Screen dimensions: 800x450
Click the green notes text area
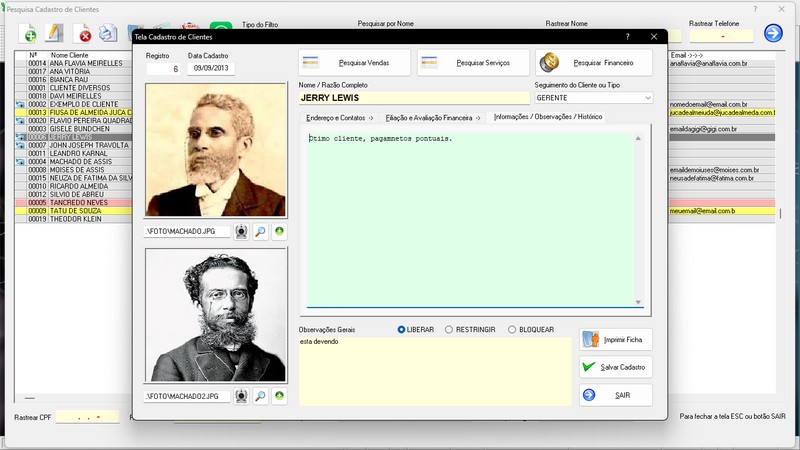470,220
